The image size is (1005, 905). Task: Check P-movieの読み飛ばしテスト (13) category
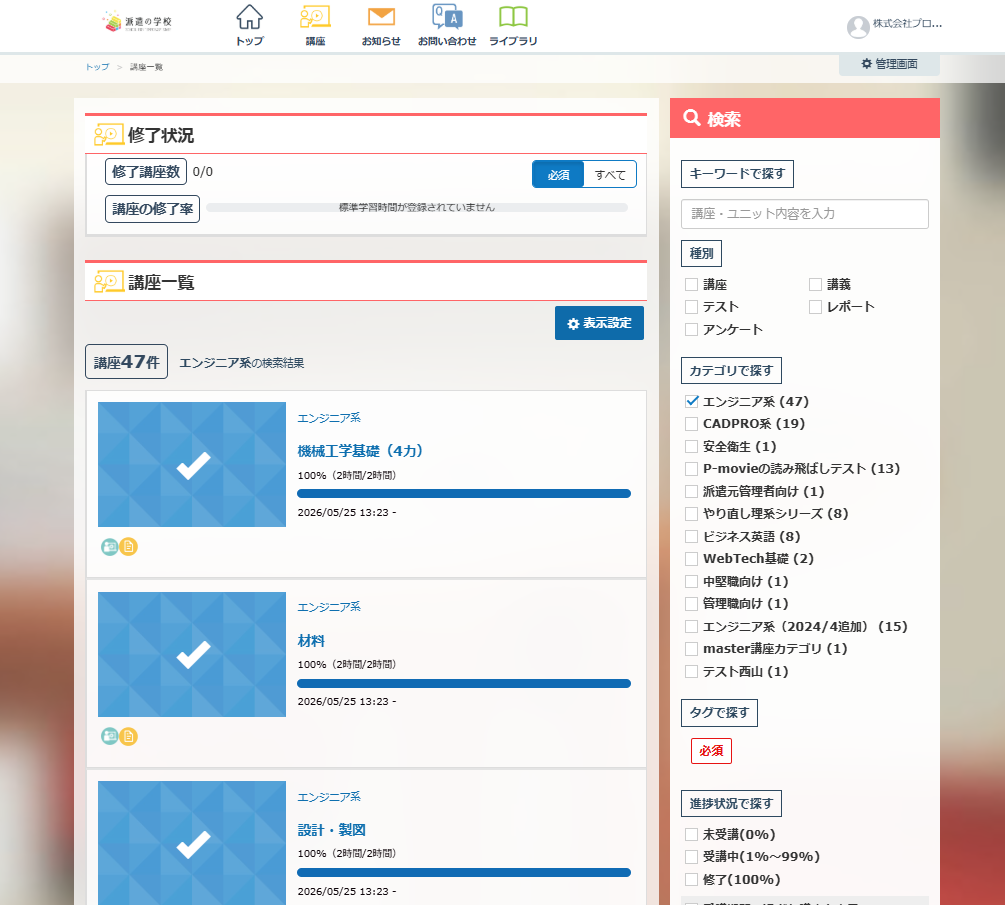click(691, 469)
